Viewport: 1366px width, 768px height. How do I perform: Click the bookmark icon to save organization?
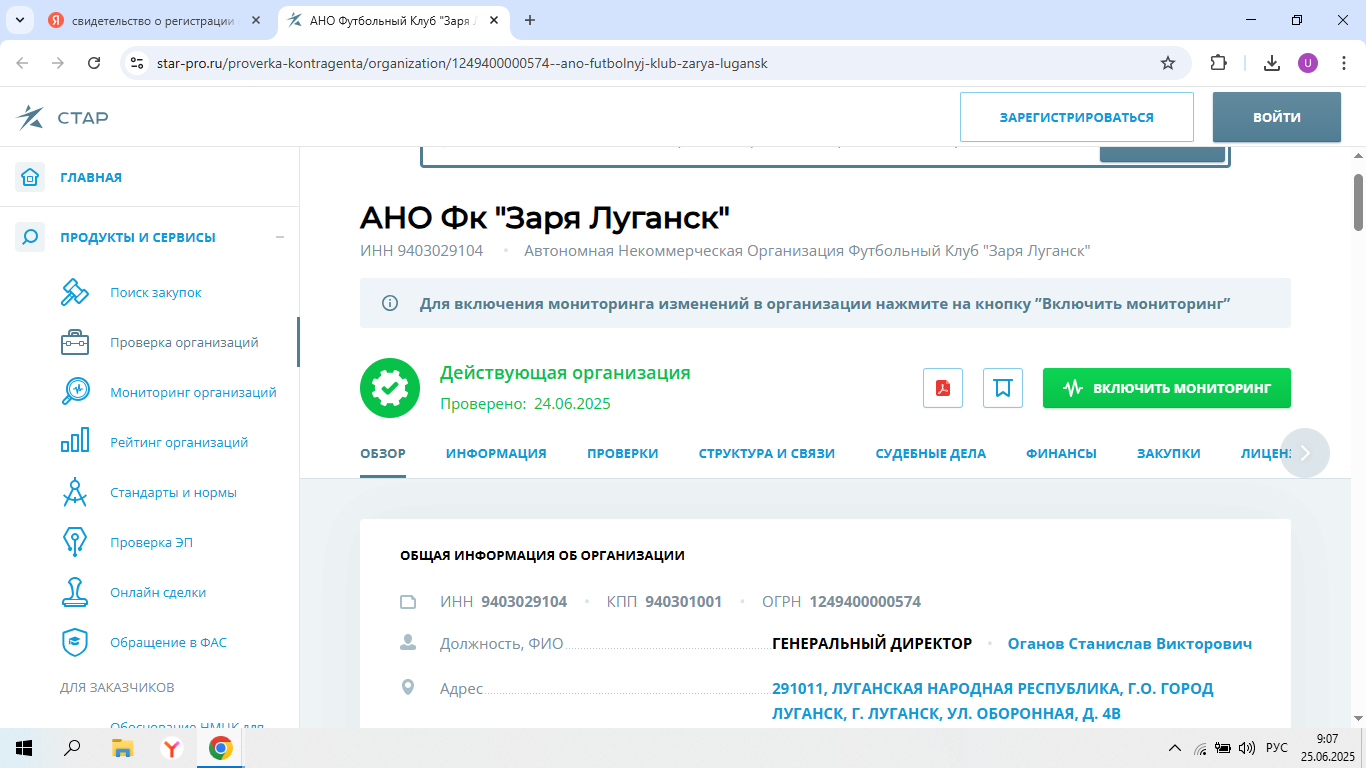tap(1003, 388)
